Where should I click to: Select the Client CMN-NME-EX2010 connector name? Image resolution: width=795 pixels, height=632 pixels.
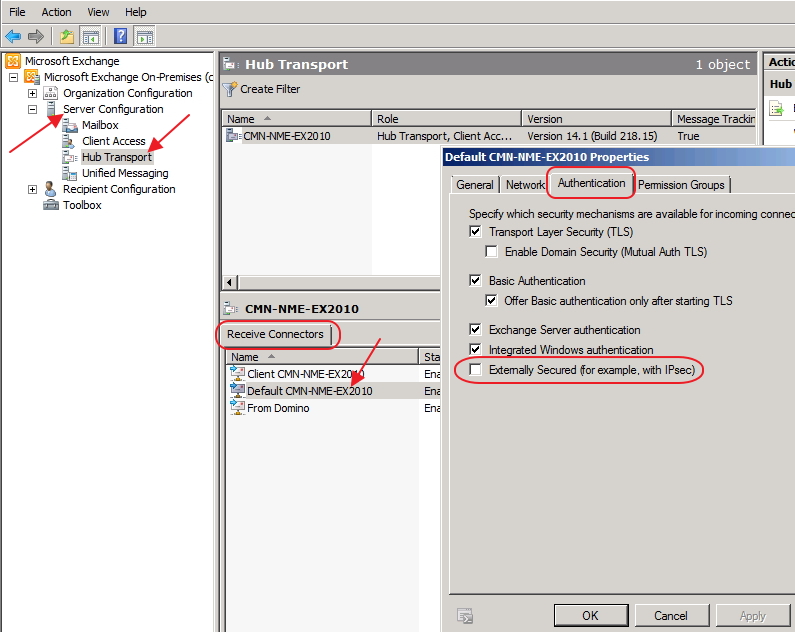(305, 374)
